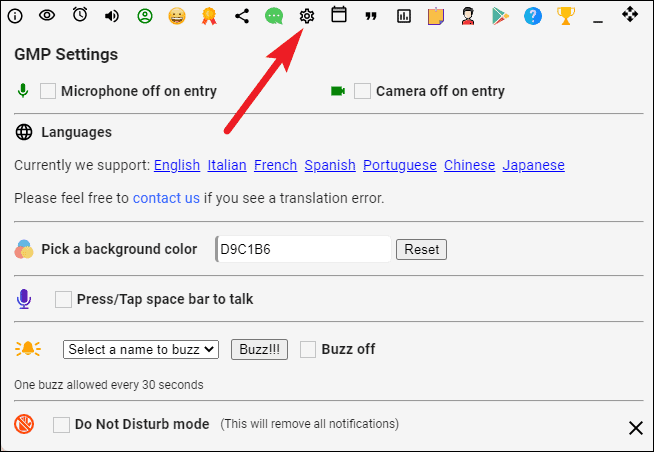Open the Select a name to buzz dropdown

click(x=141, y=349)
